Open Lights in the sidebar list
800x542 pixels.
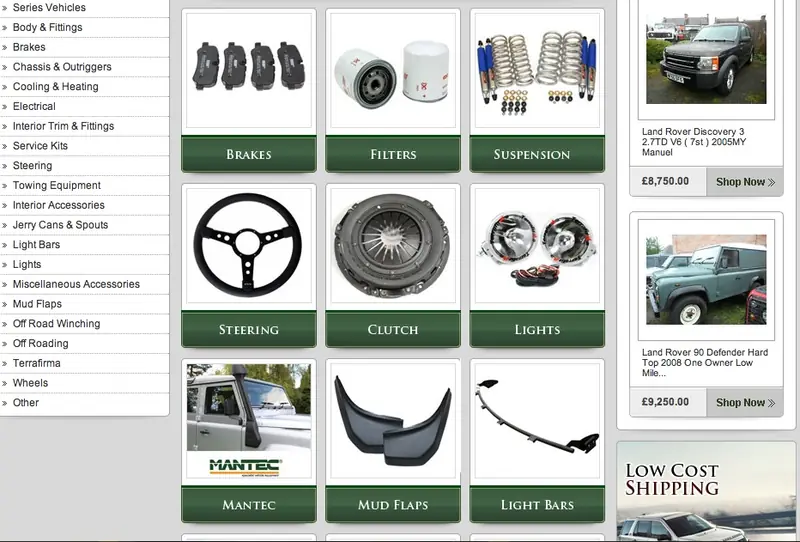click(27, 264)
